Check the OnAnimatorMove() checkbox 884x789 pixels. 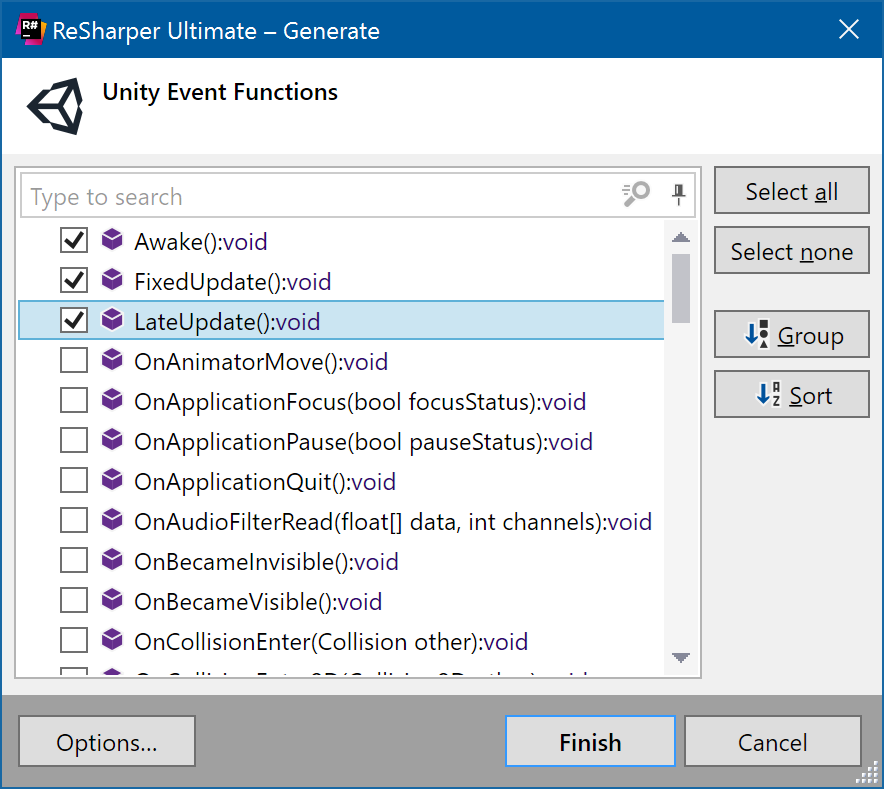coord(74,360)
